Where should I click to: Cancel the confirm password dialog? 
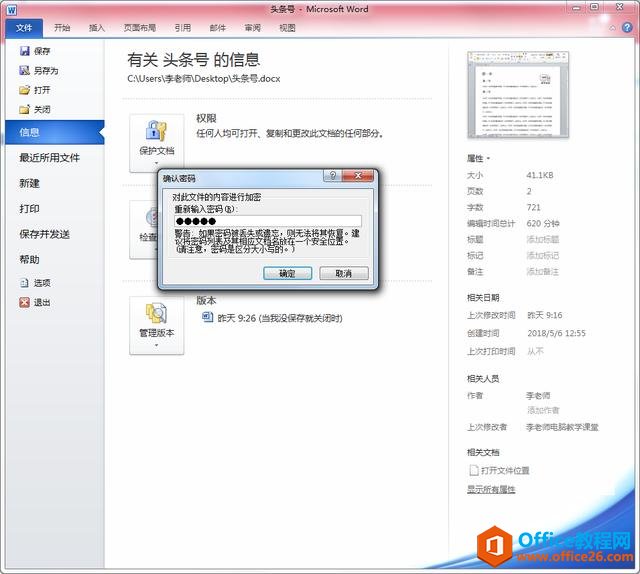(344, 273)
